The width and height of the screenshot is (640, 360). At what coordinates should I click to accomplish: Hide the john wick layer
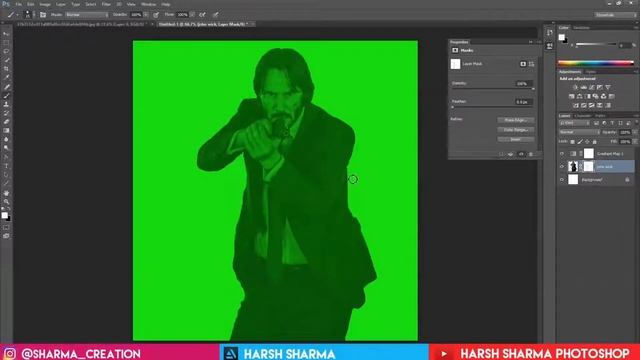tap(562, 167)
